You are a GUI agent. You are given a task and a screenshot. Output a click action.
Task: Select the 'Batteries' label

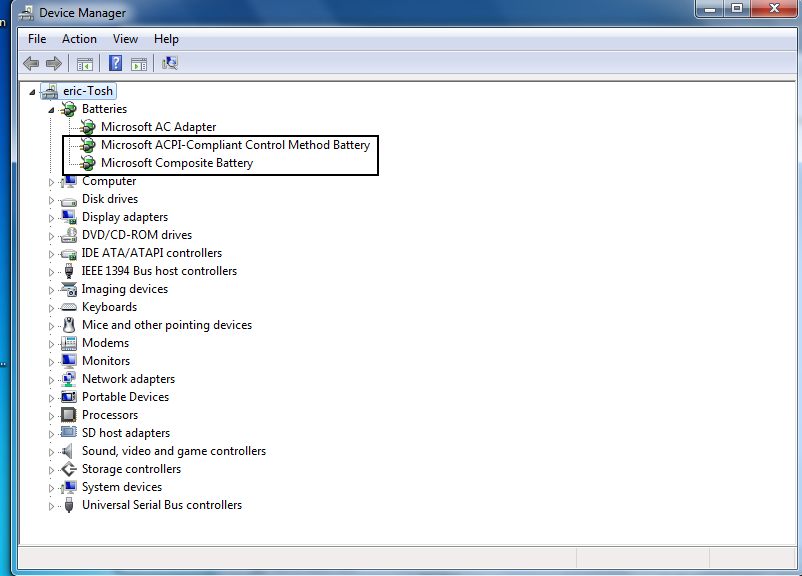tap(104, 109)
